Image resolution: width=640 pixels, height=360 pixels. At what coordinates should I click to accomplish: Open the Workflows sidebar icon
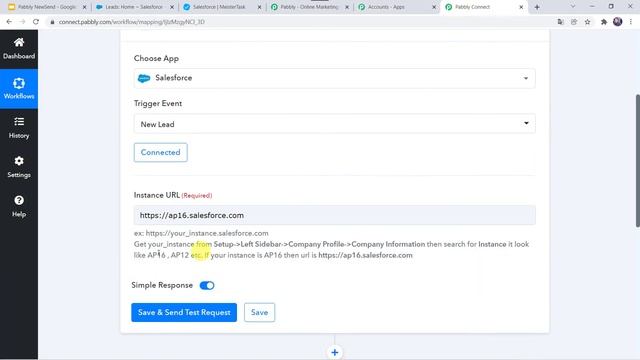point(19,83)
